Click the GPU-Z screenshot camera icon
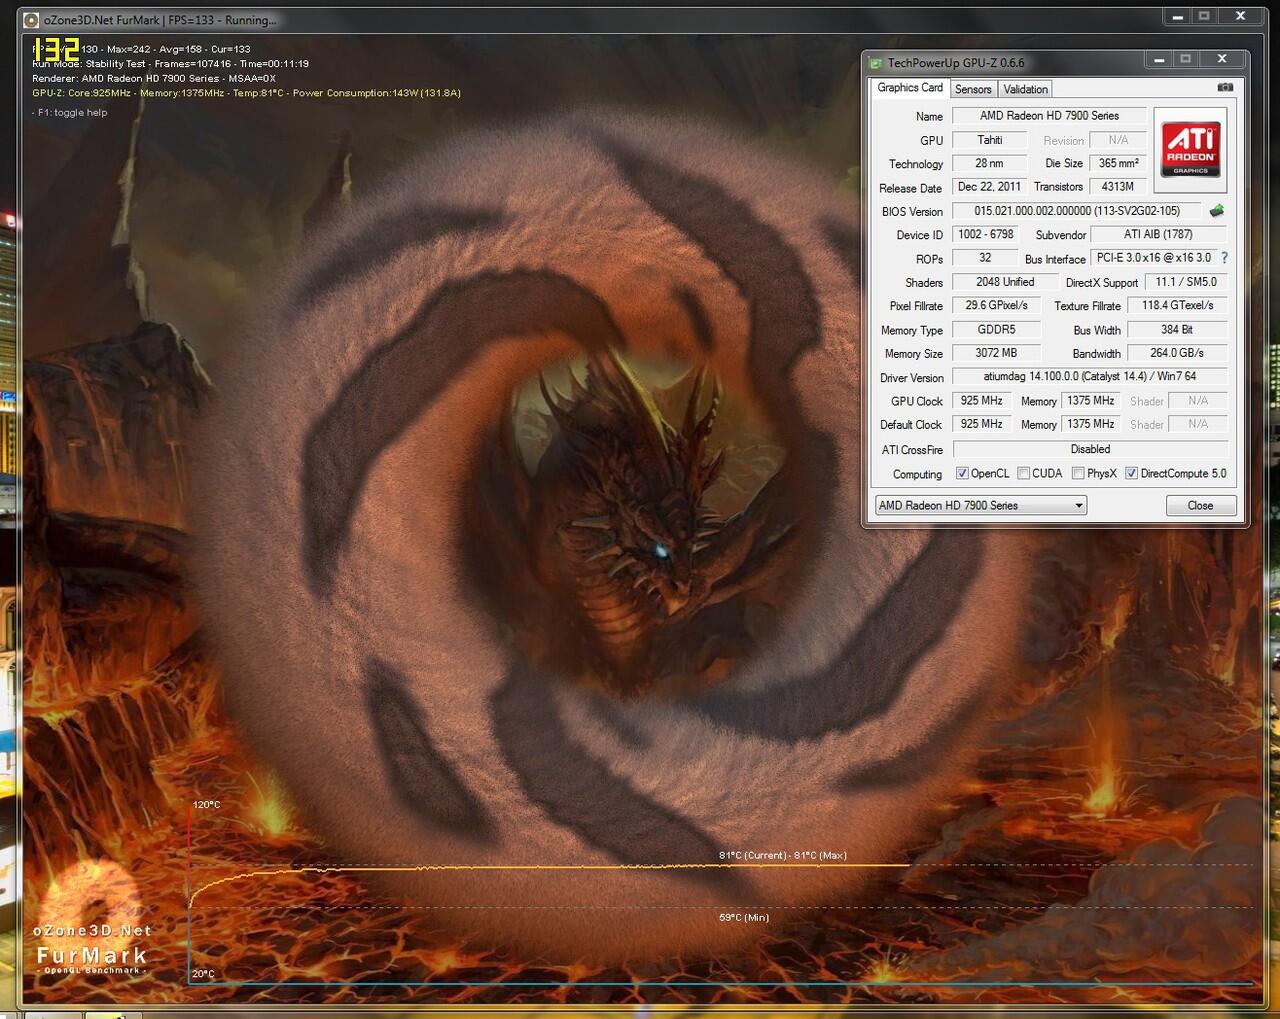This screenshot has width=1280, height=1019. click(1225, 88)
